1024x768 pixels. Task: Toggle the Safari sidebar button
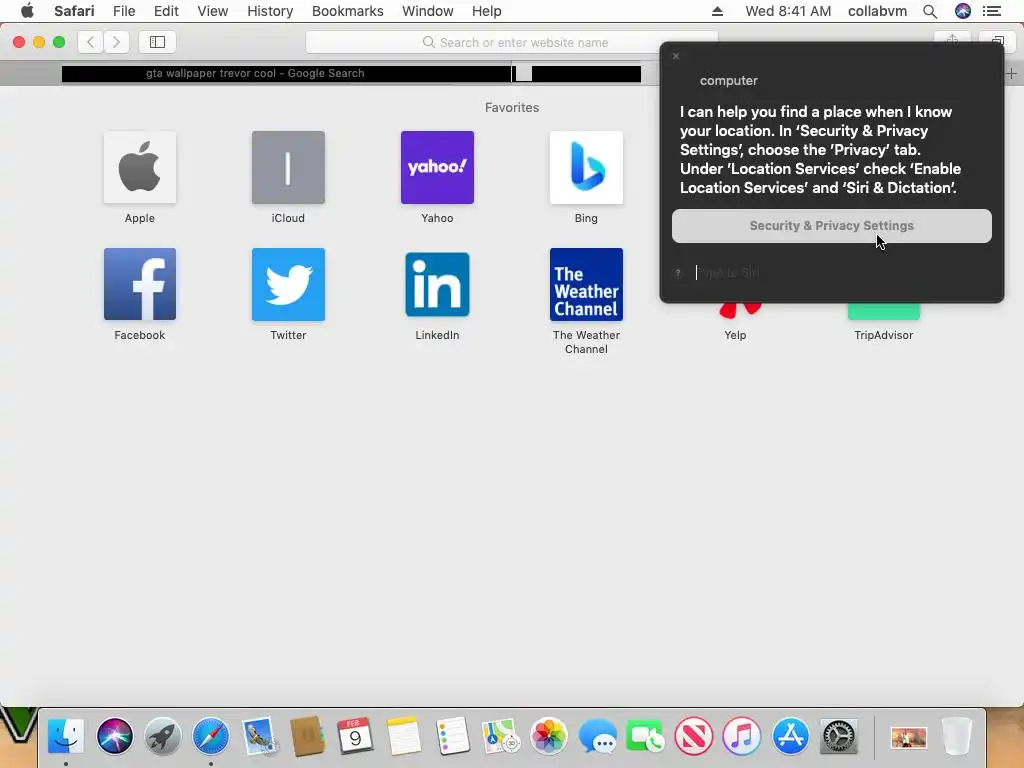click(157, 42)
